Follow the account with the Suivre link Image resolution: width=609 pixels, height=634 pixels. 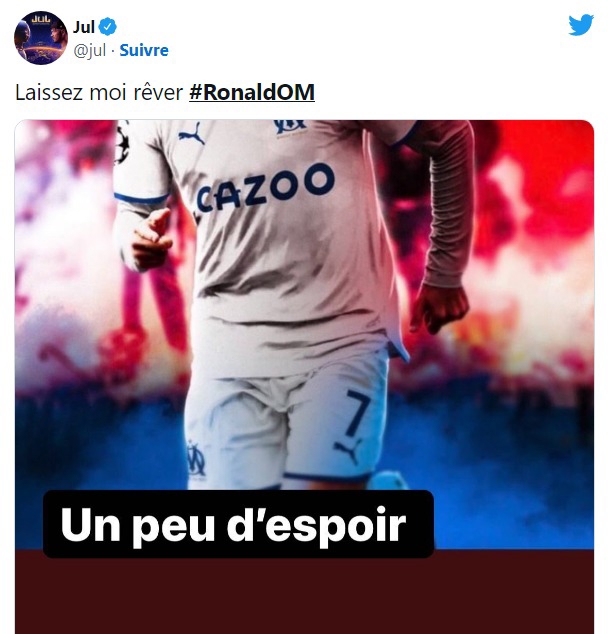coord(144,51)
